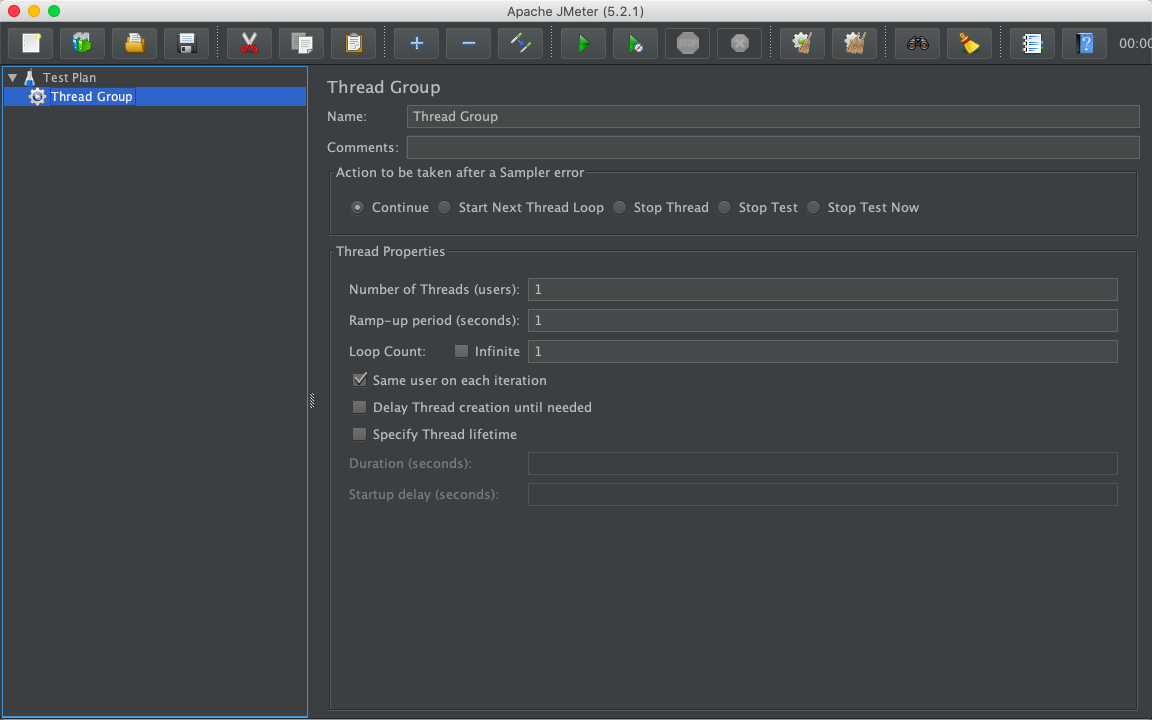The height and width of the screenshot is (720, 1152).
Task: Choose the Stop Test Now radio button
Action: pyautogui.click(x=814, y=207)
